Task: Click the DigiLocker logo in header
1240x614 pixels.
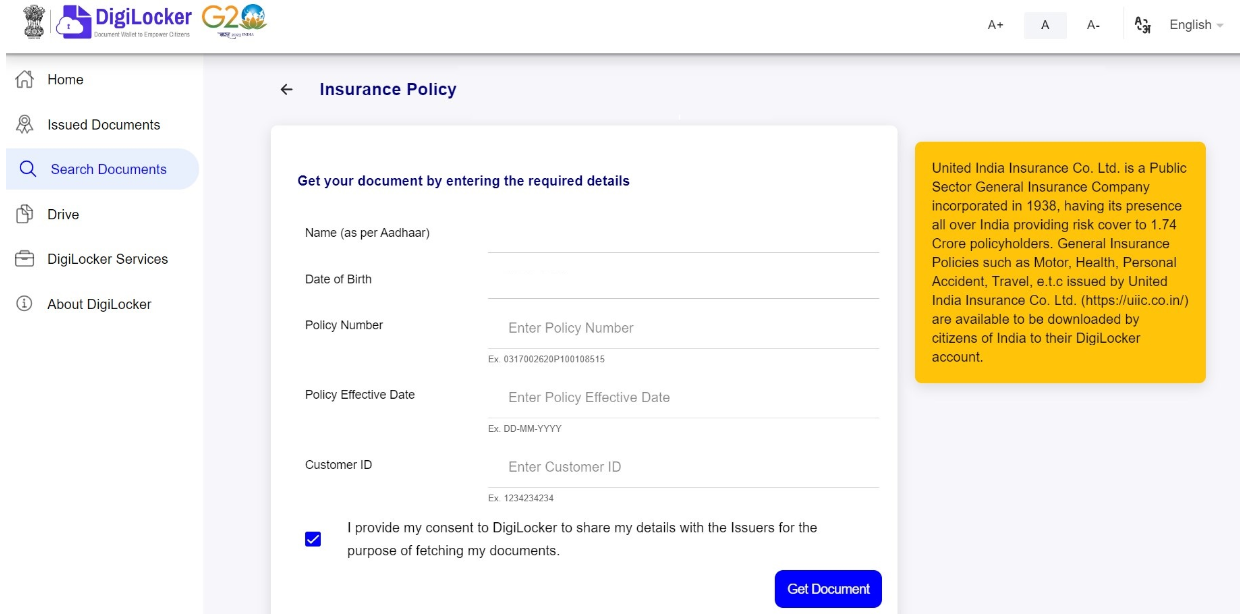Action: 124,21
